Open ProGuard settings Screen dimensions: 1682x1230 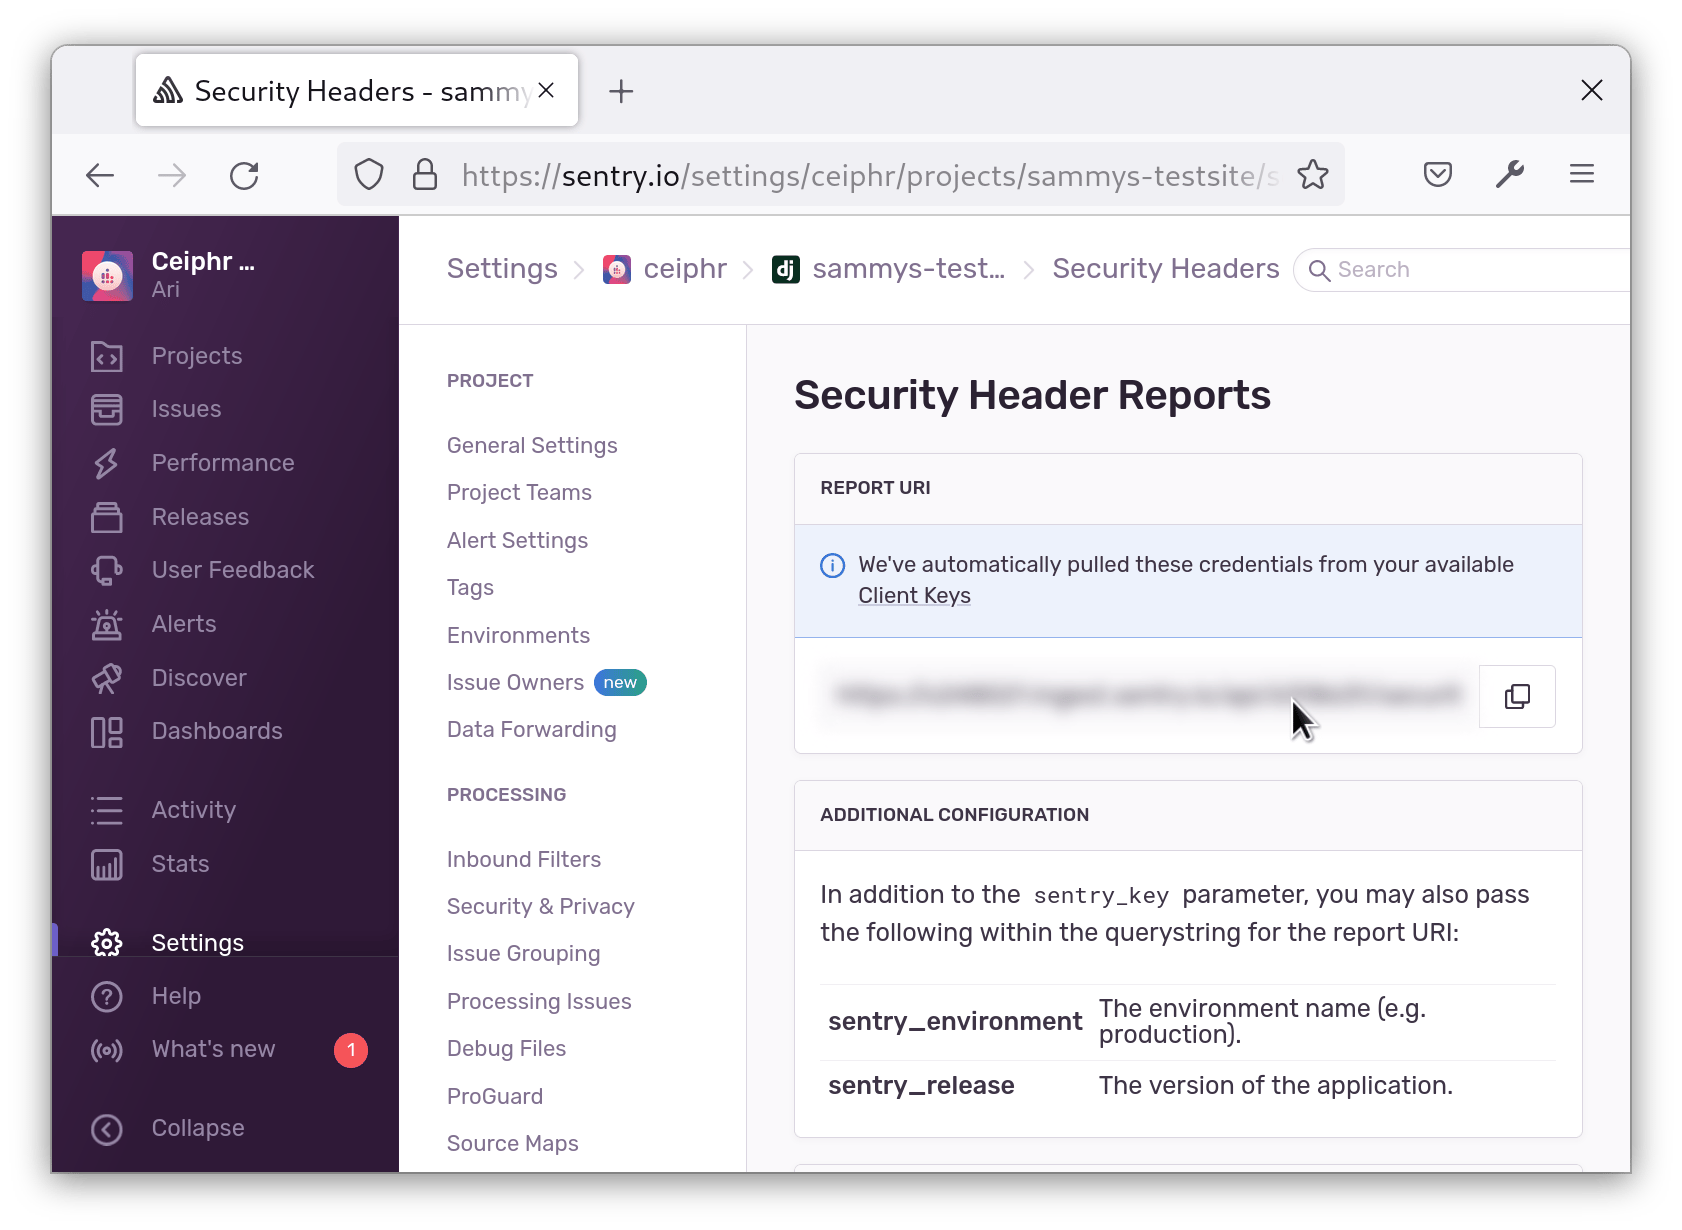(x=495, y=1097)
